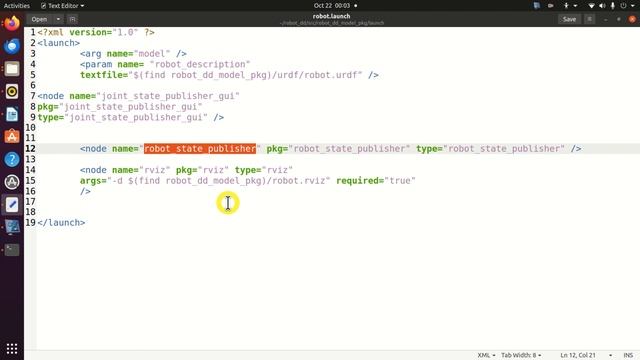Click the new document tab icon beside Open
Screen dimensions: 640x360
(x=72, y=19)
